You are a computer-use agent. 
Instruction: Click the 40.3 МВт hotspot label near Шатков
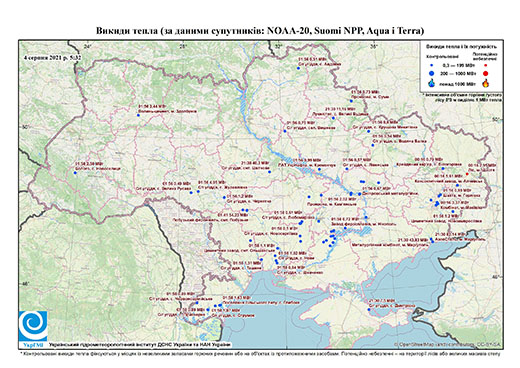pyautogui.click(x=246, y=165)
